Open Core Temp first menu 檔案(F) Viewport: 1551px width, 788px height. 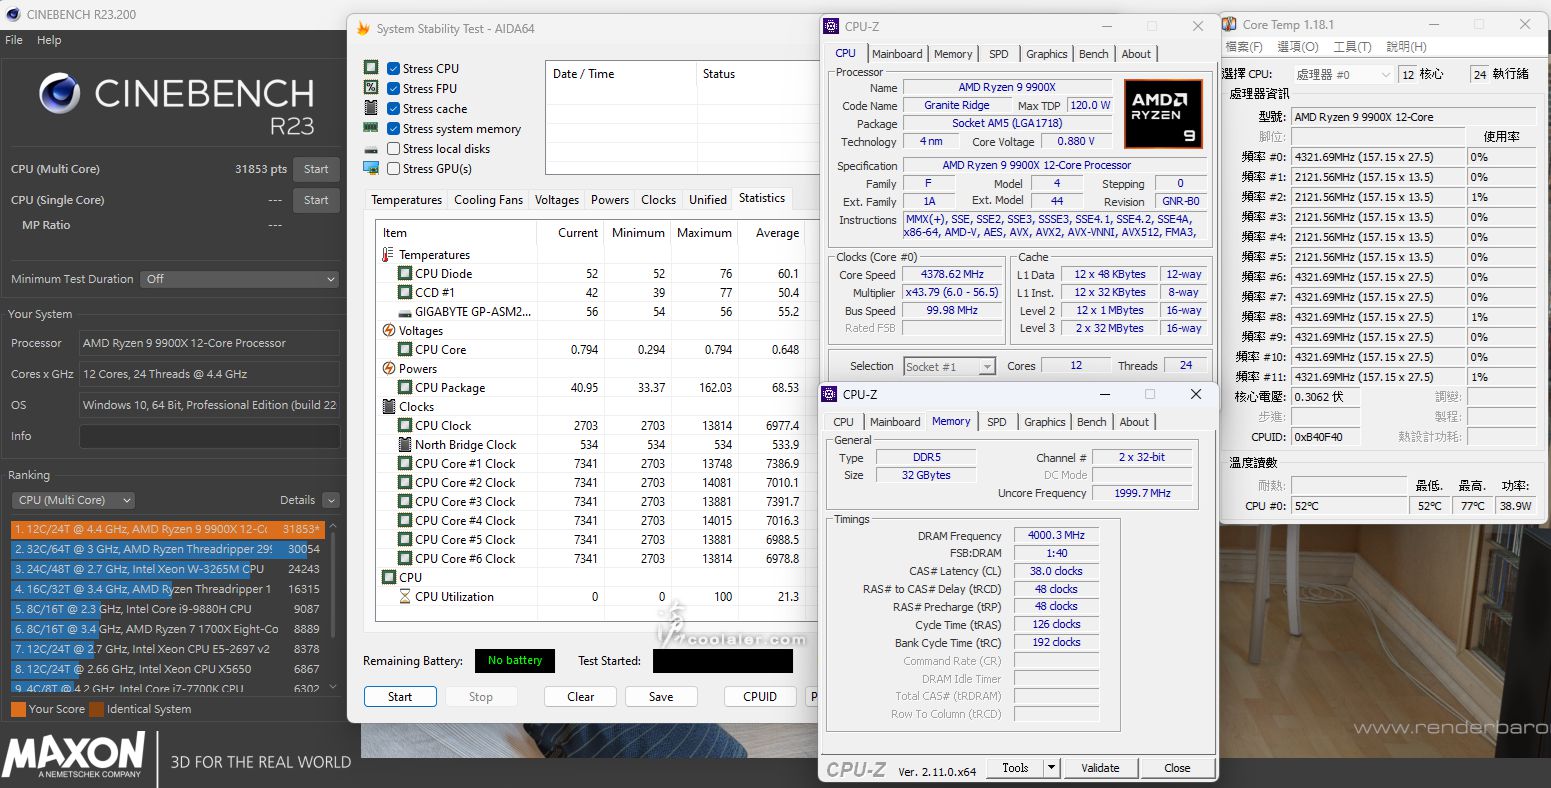1244,47
